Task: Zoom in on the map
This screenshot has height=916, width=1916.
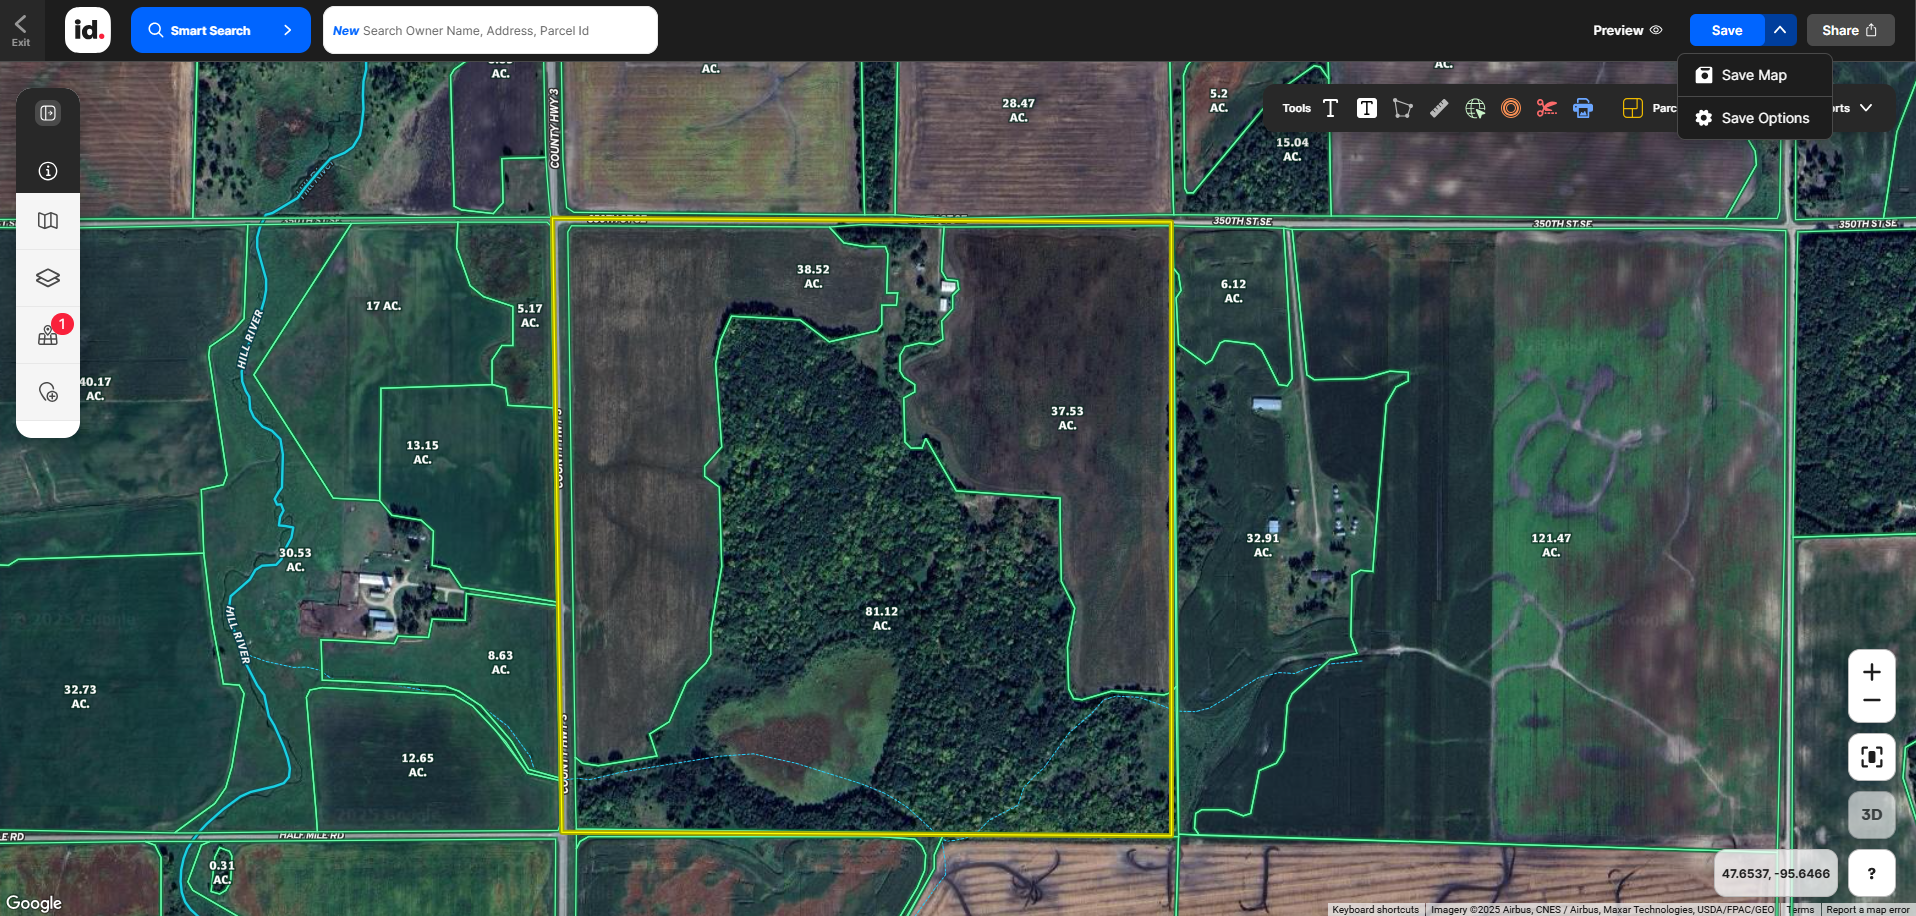Action: coord(1871,672)
